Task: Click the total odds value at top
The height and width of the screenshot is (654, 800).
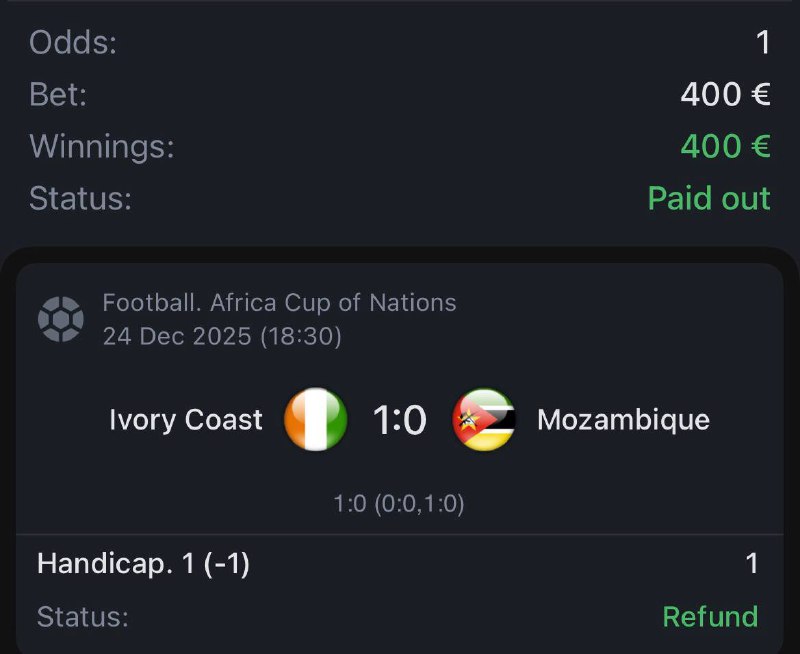Action: (762, 43)
